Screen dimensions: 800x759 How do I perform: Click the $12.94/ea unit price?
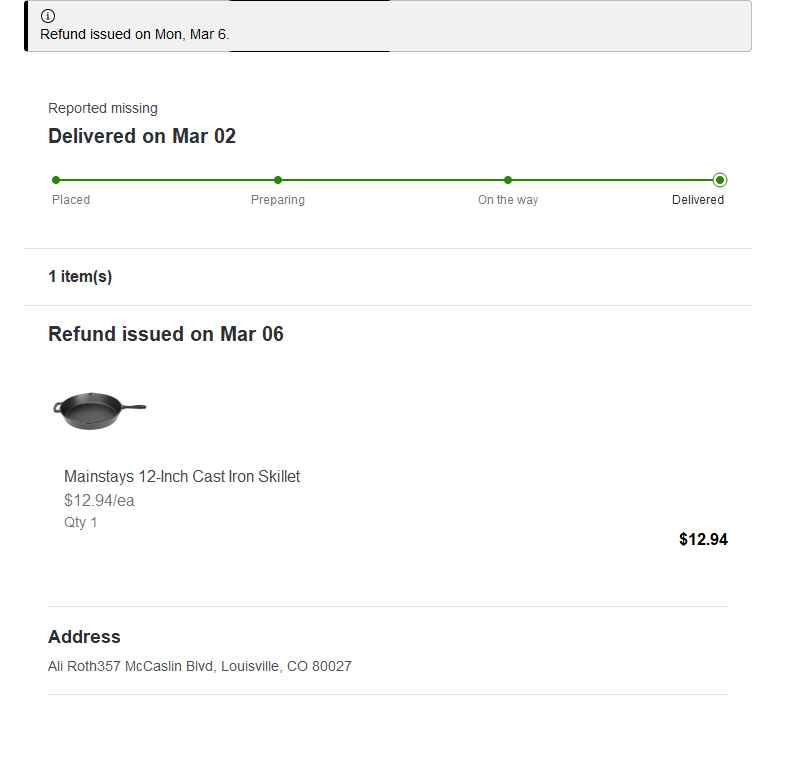click(99, 500)
